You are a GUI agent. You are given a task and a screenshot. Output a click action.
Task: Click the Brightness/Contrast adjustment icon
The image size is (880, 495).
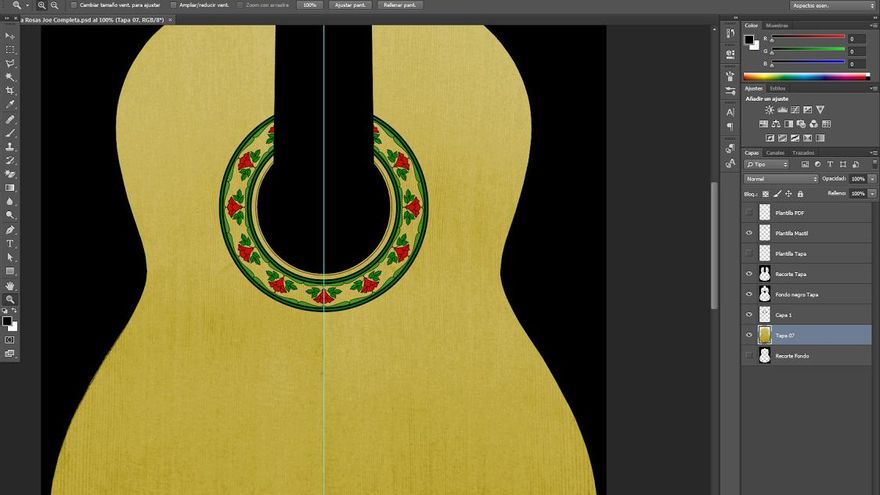pyautogui.click(x=769, y=110)
